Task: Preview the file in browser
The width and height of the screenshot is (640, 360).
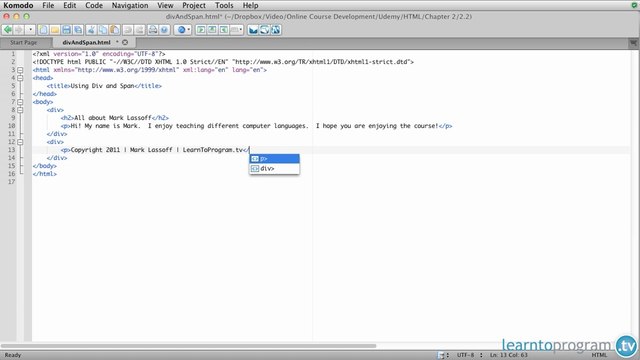Action: (x=181, y=30)
